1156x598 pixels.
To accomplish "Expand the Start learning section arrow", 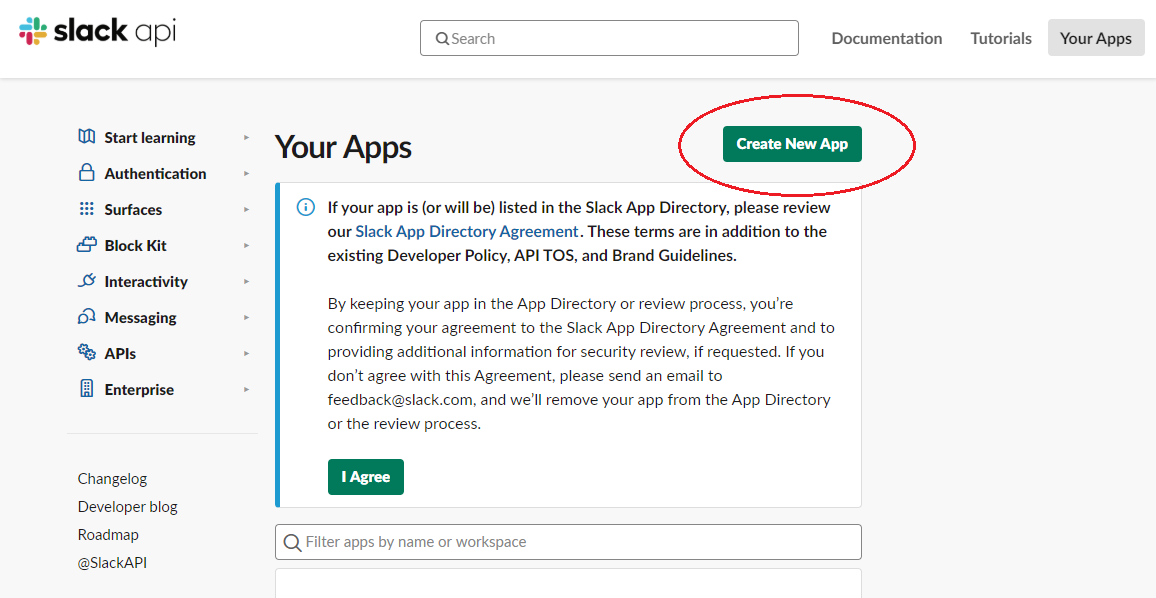I will pyautogui.click(x=246, y=137).
